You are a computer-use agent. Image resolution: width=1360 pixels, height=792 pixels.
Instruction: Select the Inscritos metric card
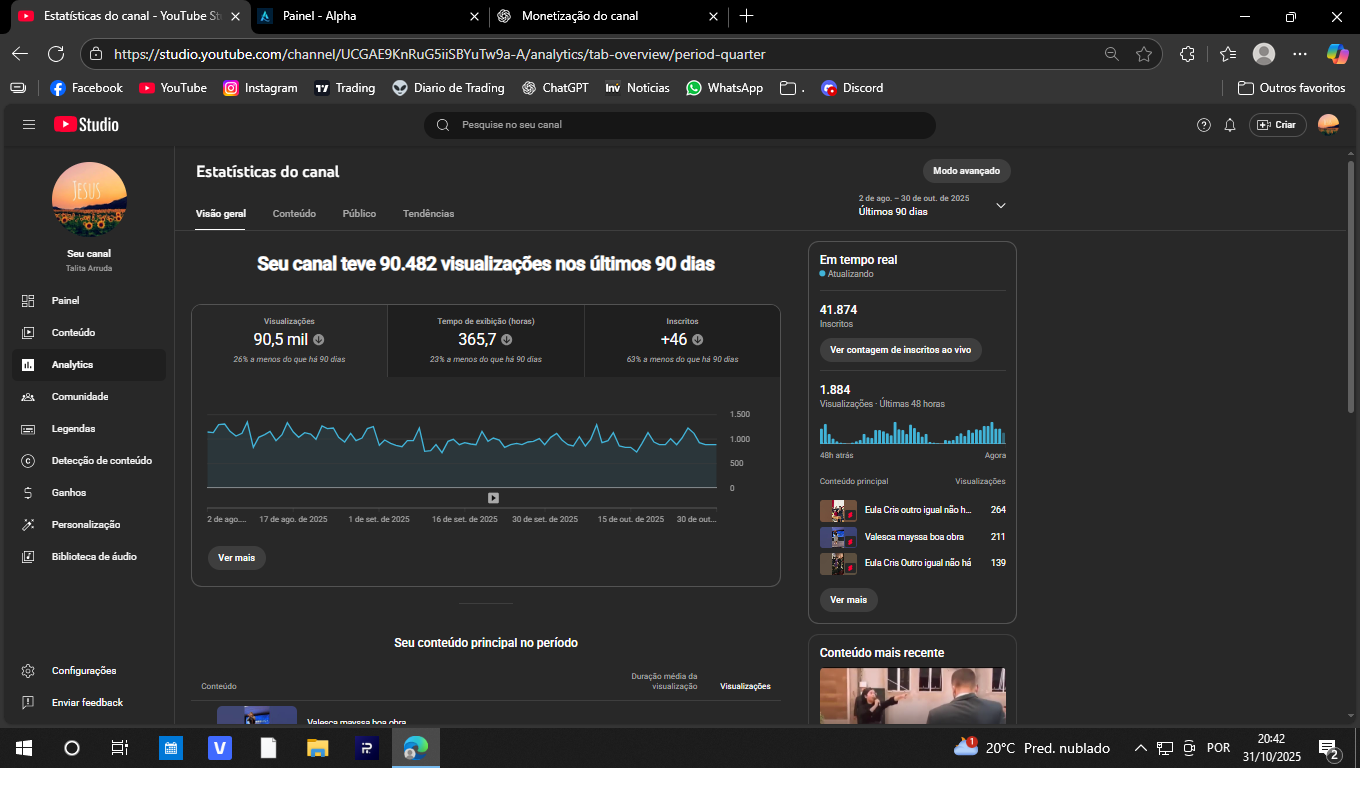tap(682, 341)
